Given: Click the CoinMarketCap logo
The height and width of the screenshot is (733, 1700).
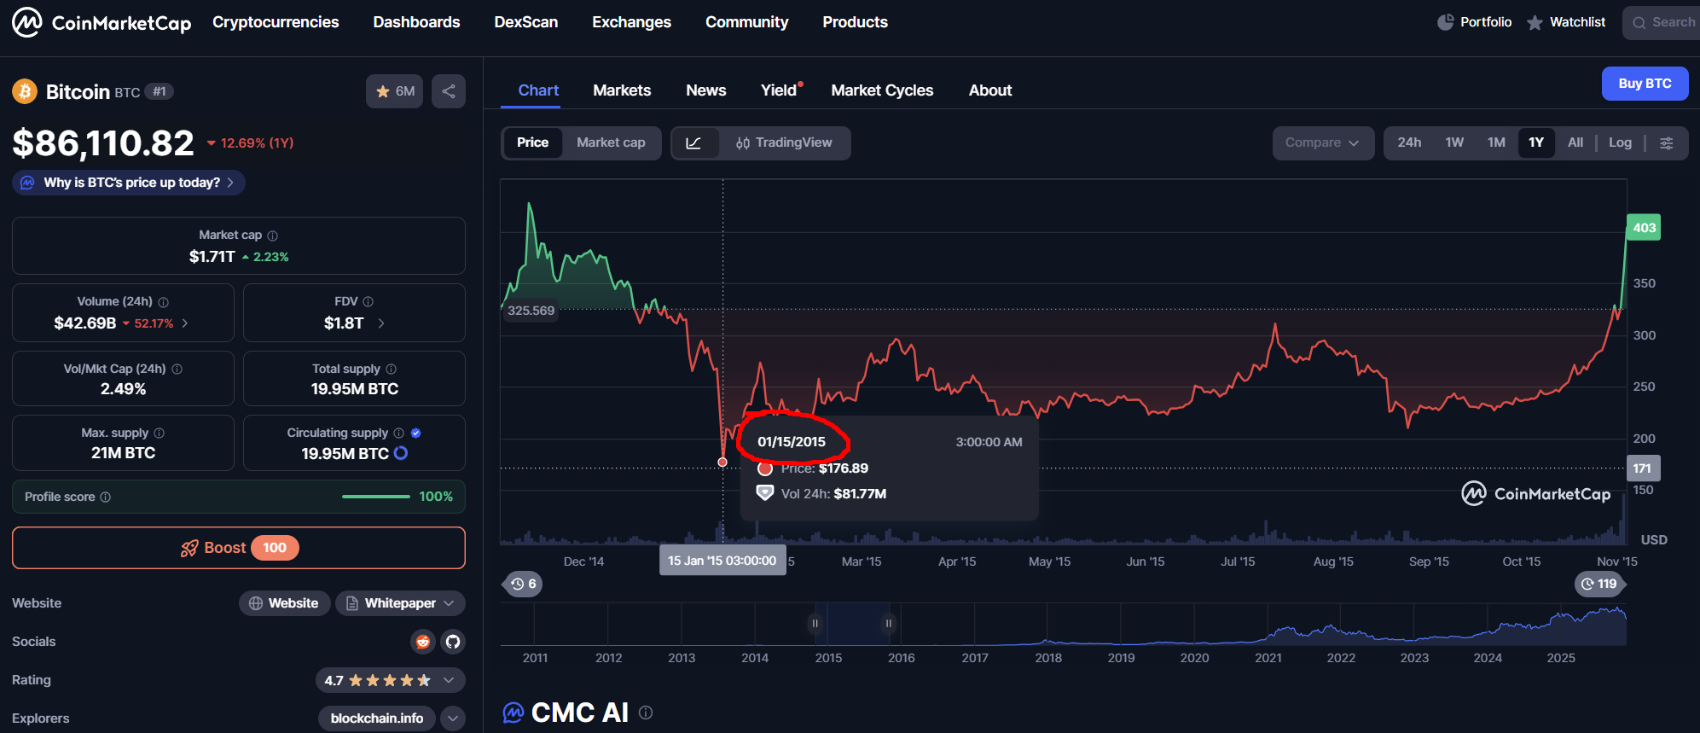Looking at the screenshot, I should coord(101,22).
